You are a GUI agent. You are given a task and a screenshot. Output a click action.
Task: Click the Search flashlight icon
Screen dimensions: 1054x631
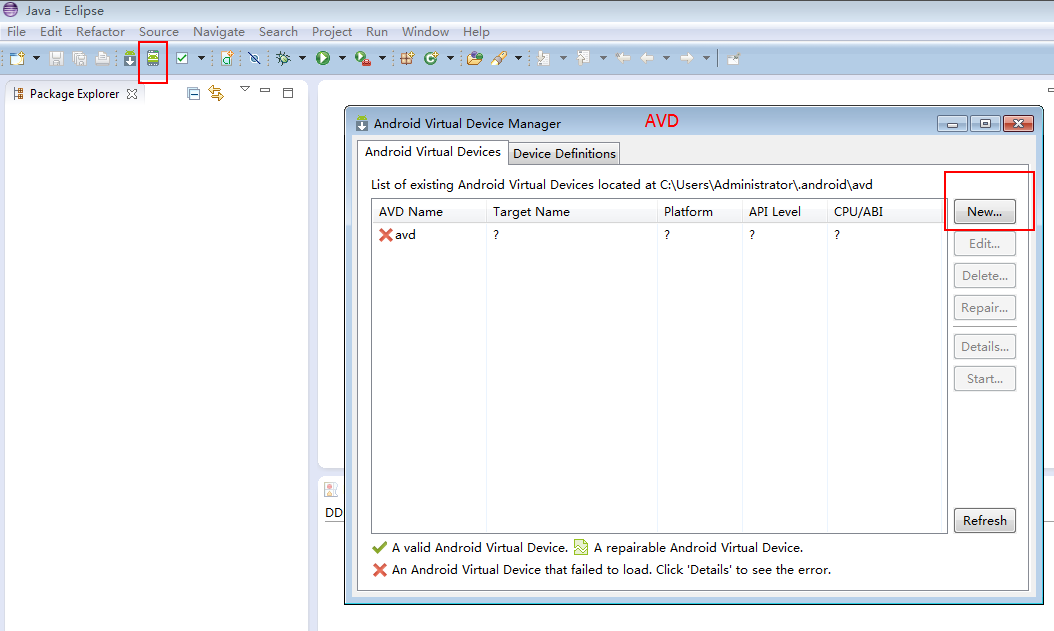tap(499, 58)
